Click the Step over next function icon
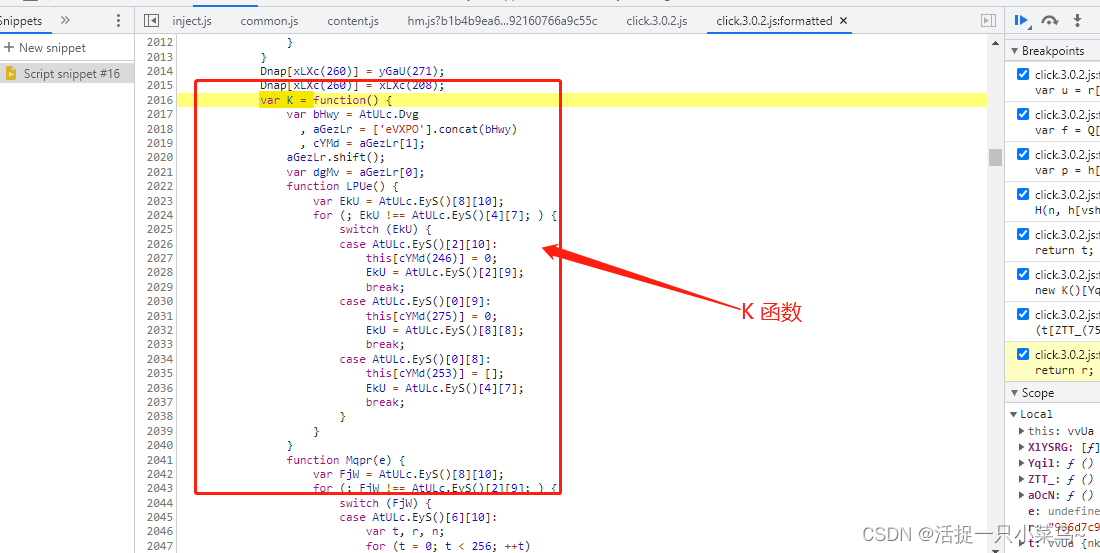The width and height of the screenshot is (1100, 553). (1049, 20)
